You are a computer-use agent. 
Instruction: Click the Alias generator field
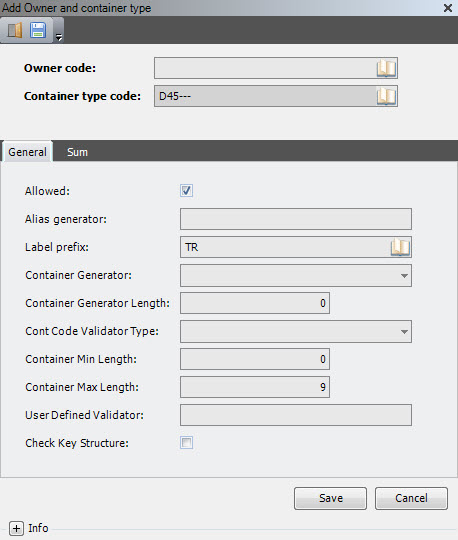coord(296,219)
